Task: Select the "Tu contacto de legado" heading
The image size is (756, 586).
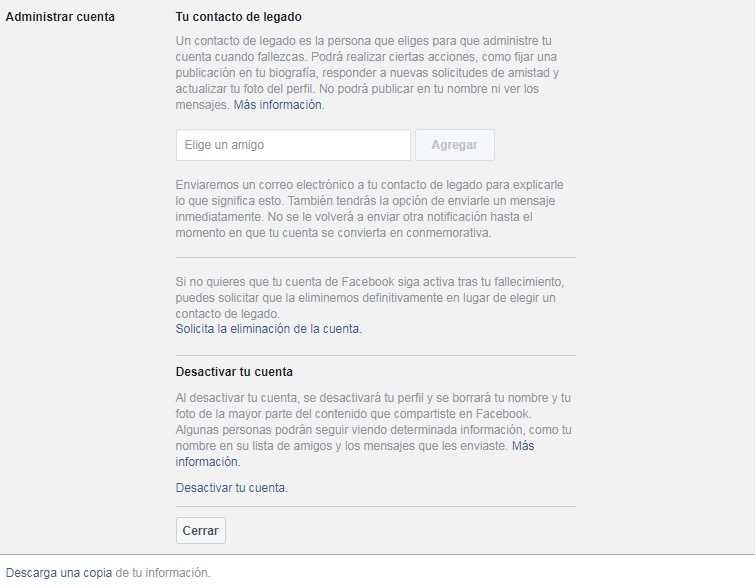Action: [x=239, y=17]
